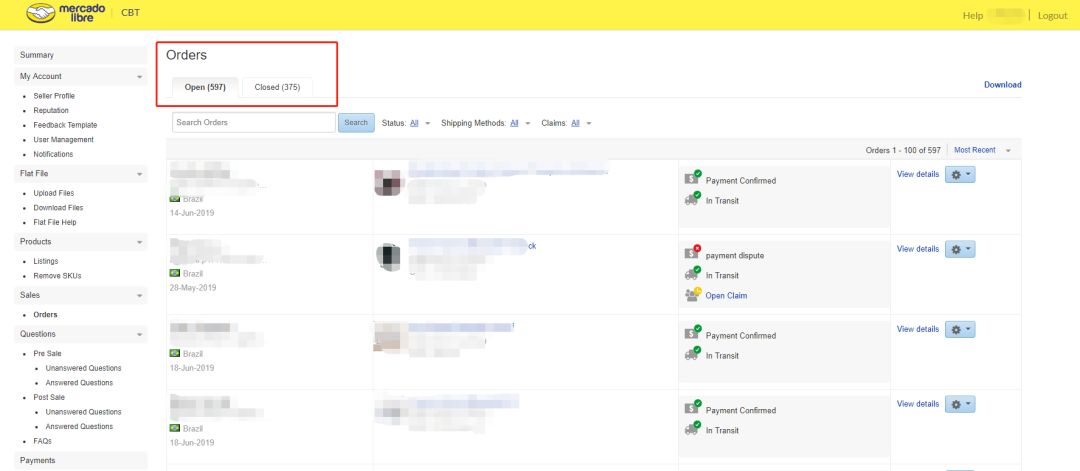This screenshot has width=1080, height=471.
Task: Open Feedback Template in sidebar
Action: tap(65, 125)
